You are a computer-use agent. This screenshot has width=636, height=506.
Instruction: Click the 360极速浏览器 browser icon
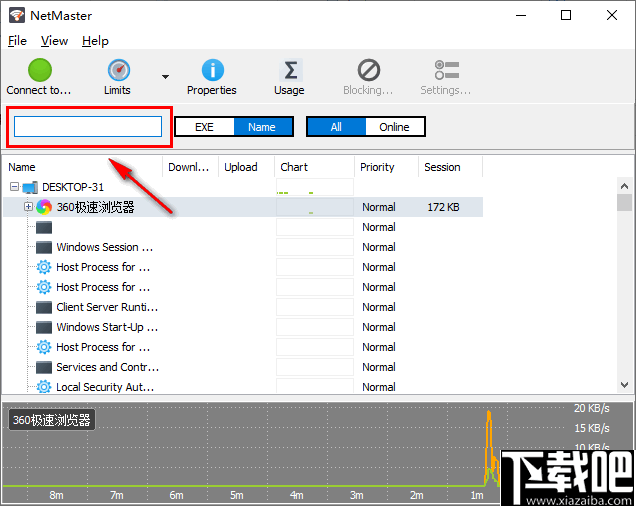[x=44, y=207]
